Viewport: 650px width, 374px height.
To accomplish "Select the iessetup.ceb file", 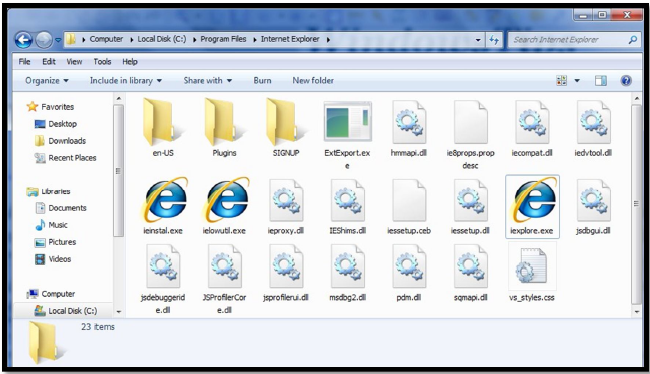I will [x=409, y=207].
